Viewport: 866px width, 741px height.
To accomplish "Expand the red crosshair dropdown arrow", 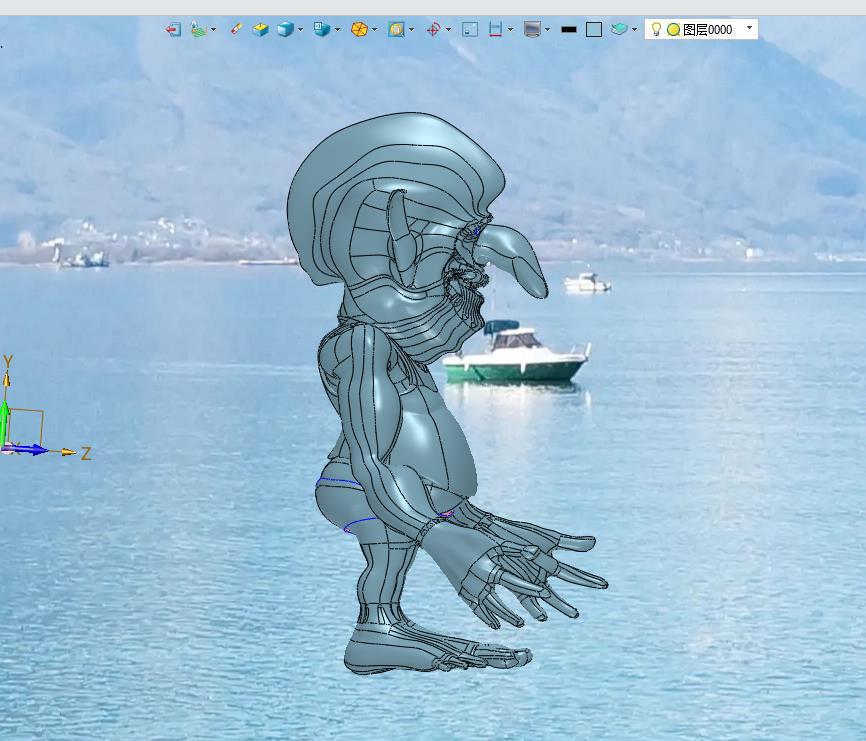I will pyautogui.click(x=448, y=29).
